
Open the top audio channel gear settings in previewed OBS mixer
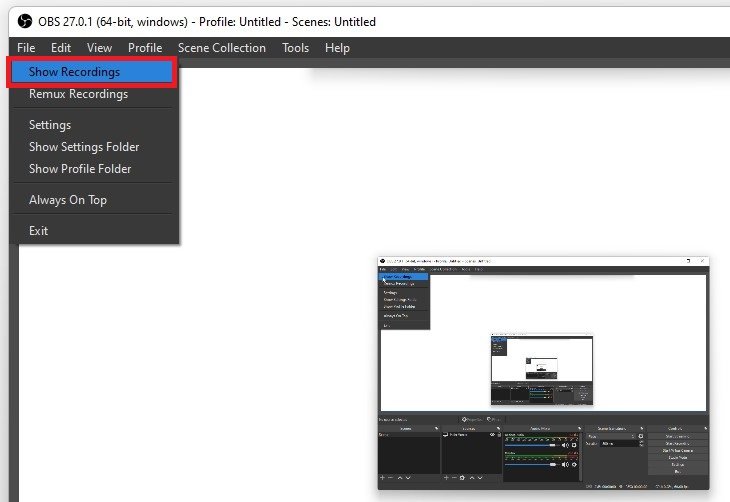[x=574, y=445]
